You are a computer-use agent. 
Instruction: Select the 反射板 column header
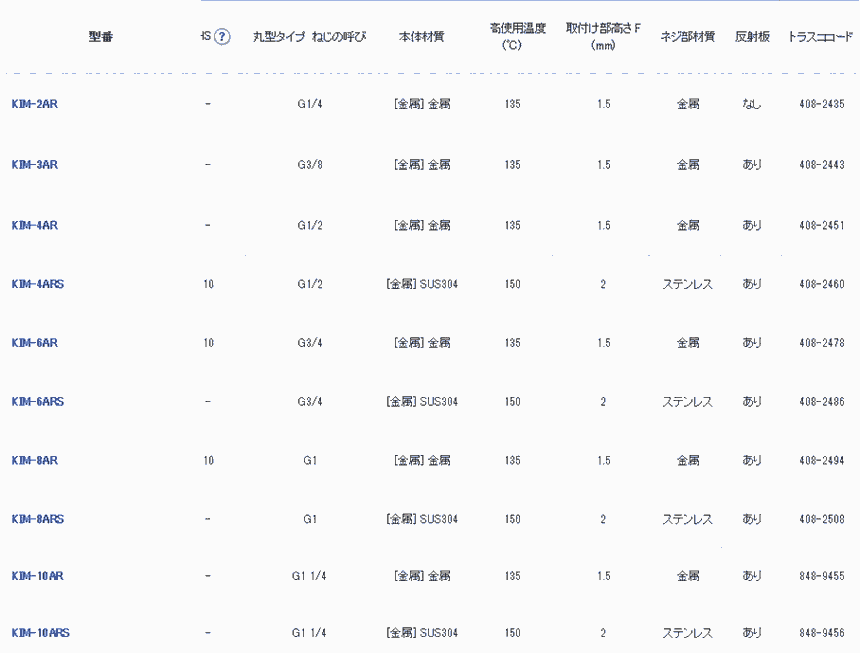pos(752,37)
